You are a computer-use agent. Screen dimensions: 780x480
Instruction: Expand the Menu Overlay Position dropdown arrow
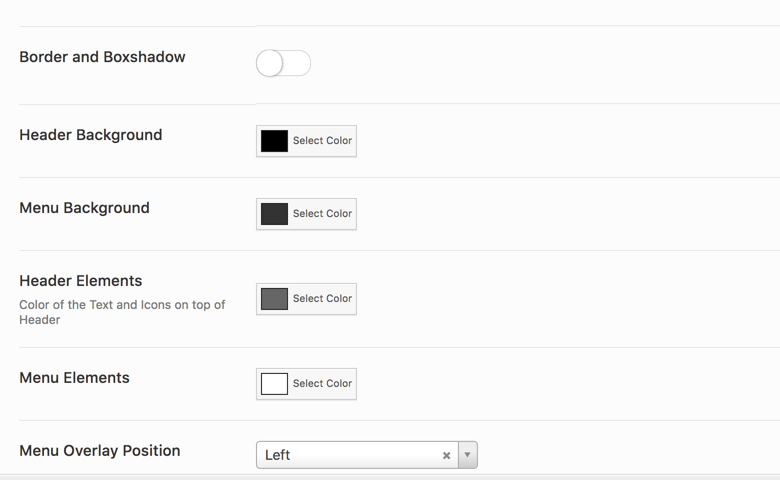coord(468,455)
